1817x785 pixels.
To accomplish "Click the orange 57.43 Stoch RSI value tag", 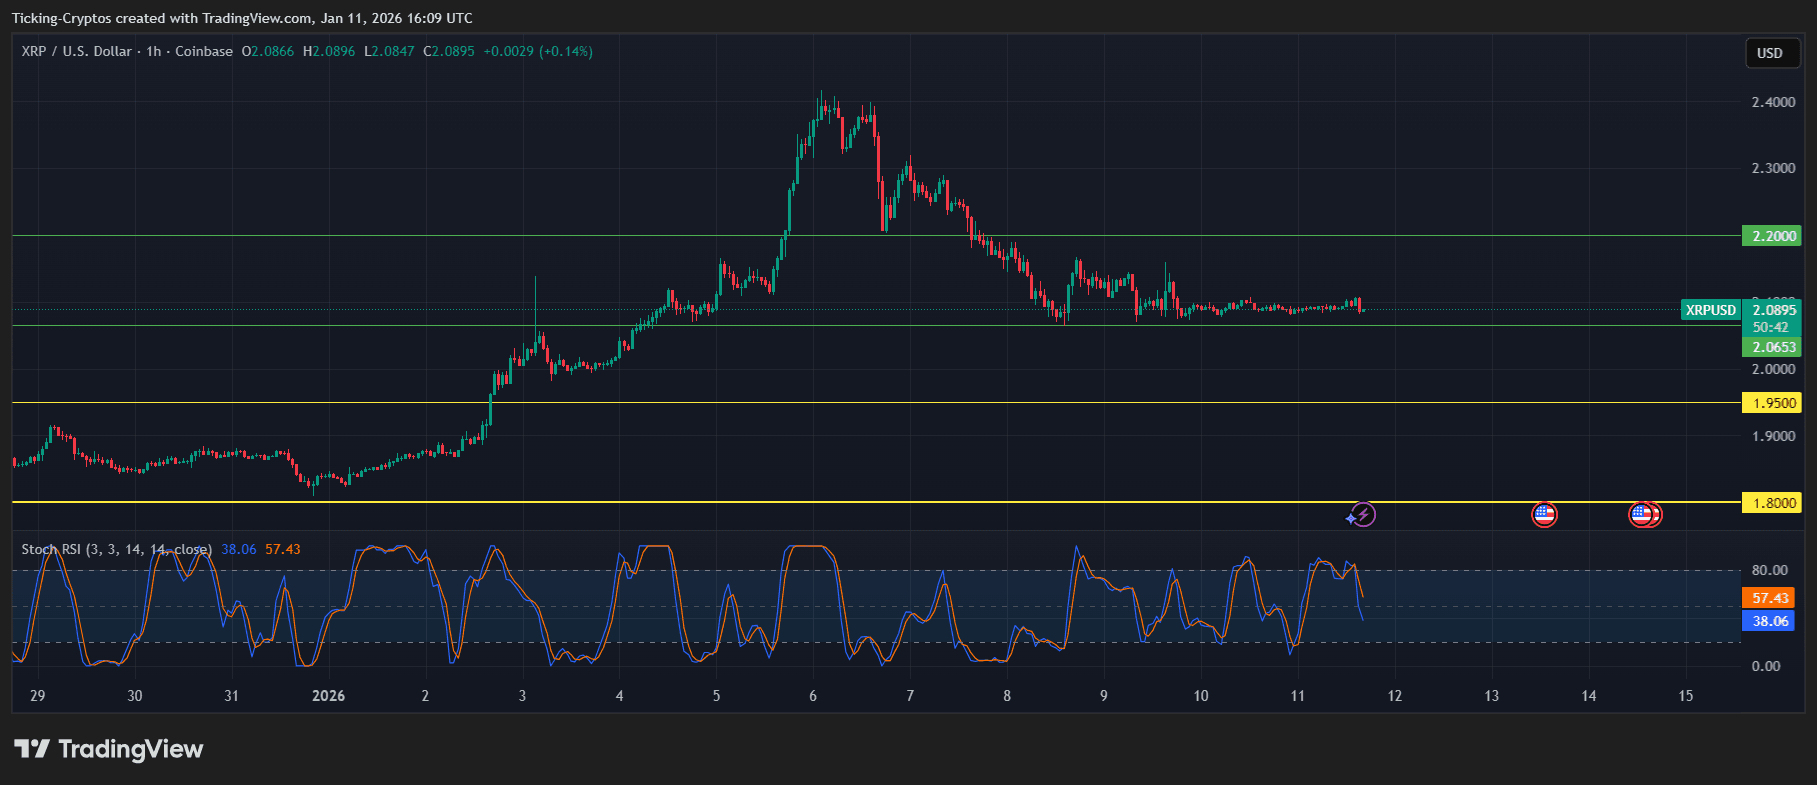I will pos(1769,598).
